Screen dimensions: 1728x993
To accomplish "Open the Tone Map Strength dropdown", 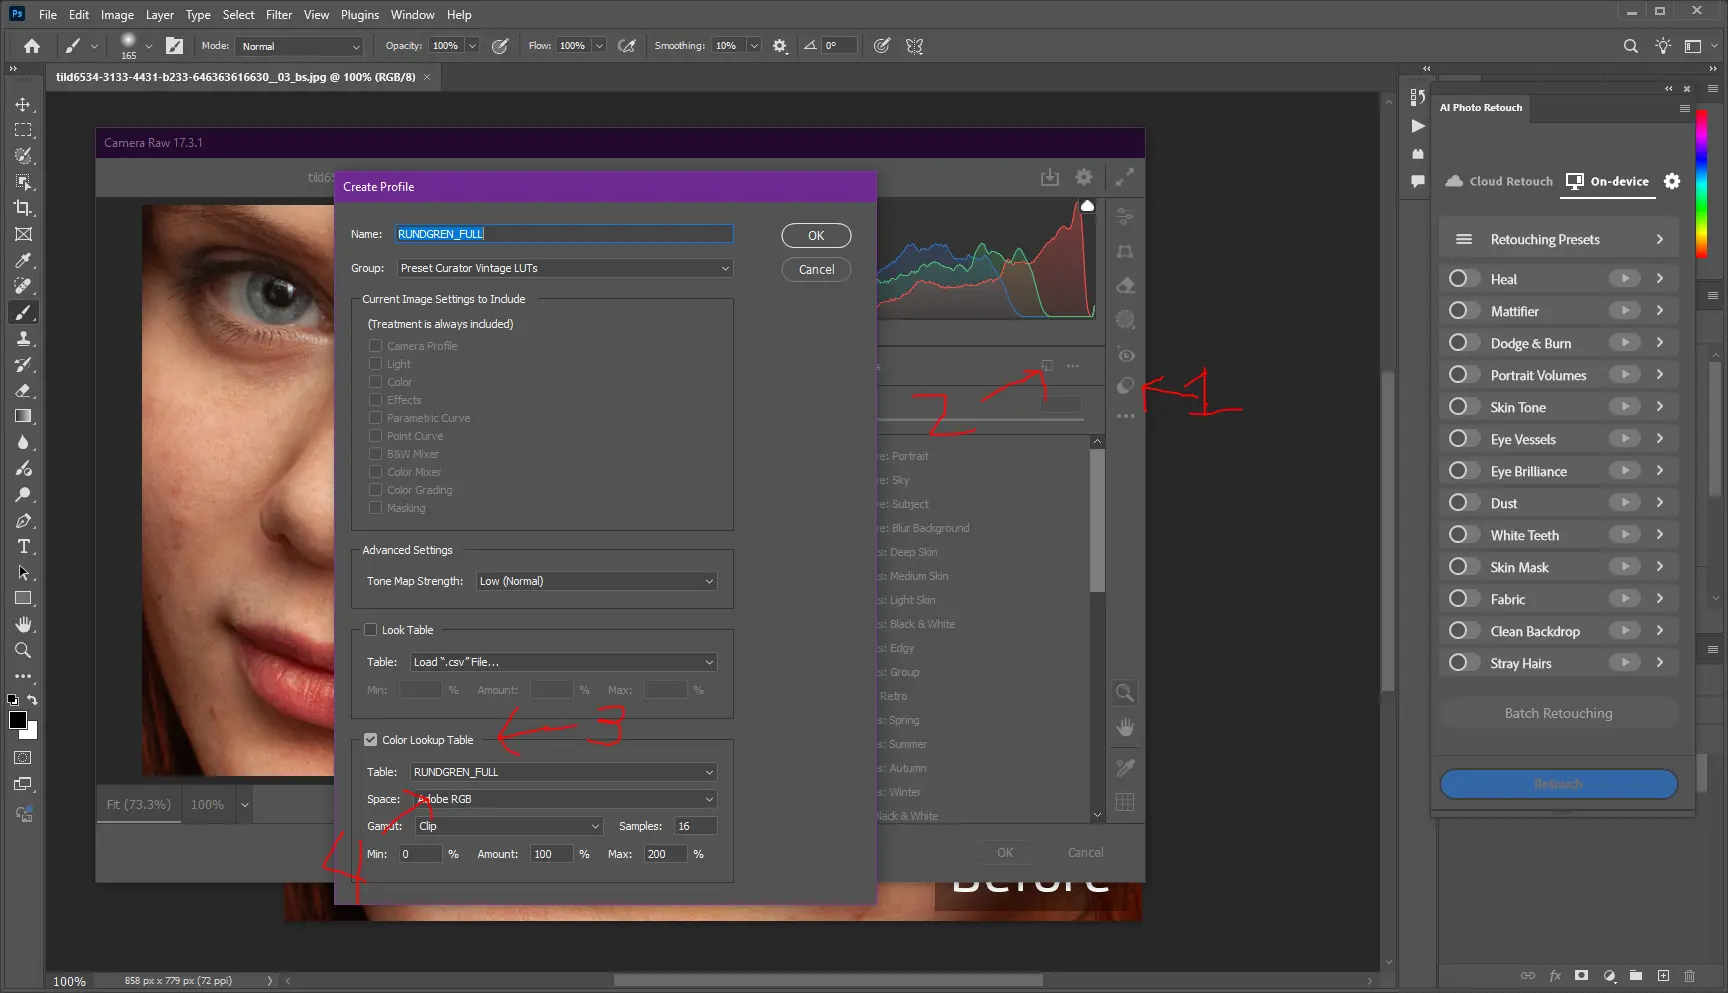I will click(x=596, y=581).
